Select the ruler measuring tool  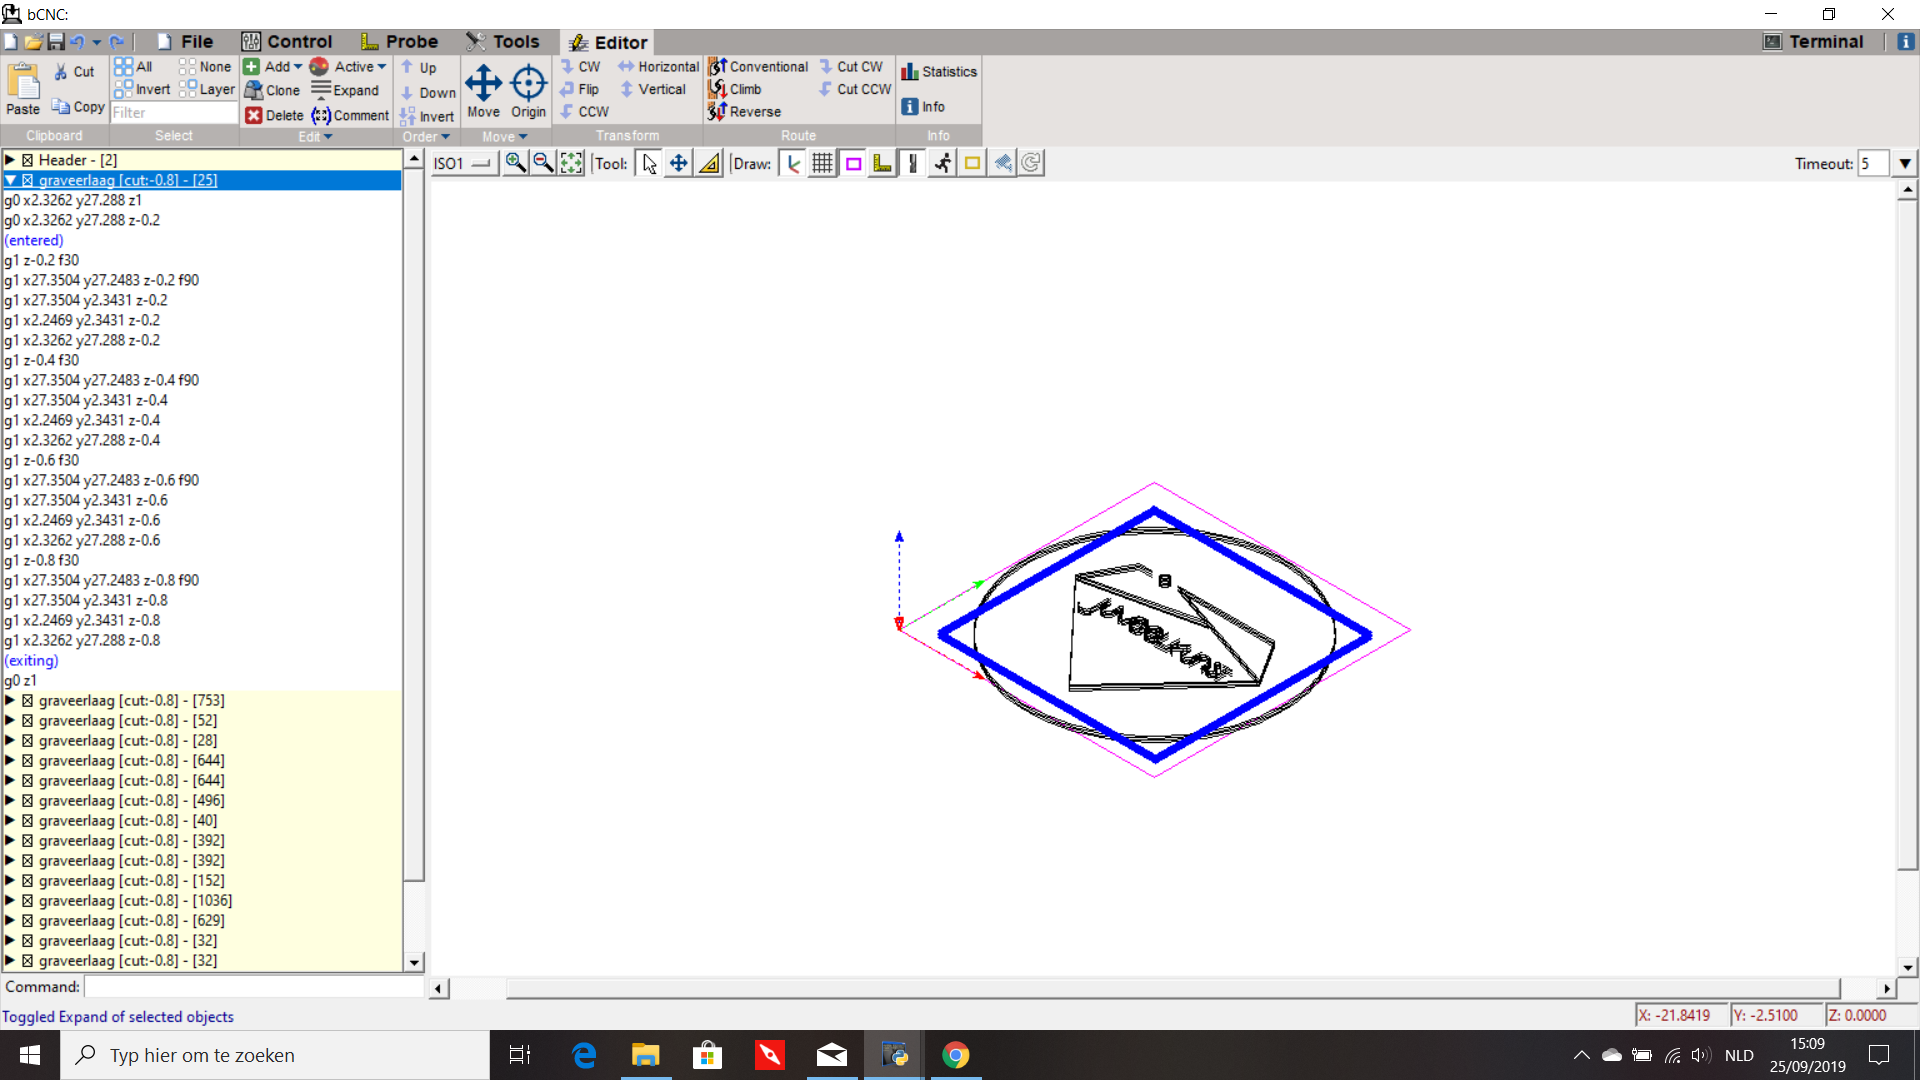pyautogui.click(x=709, y=163)
